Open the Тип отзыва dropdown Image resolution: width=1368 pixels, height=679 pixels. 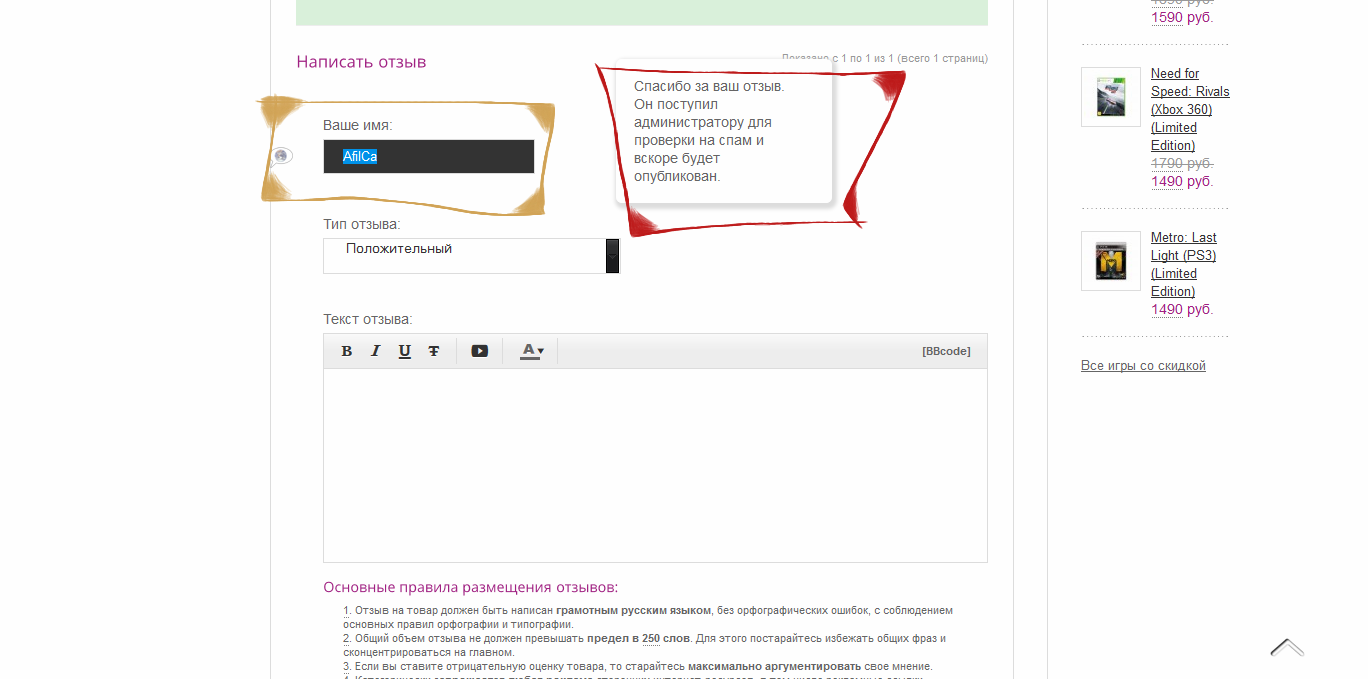[x=471, y=256]
